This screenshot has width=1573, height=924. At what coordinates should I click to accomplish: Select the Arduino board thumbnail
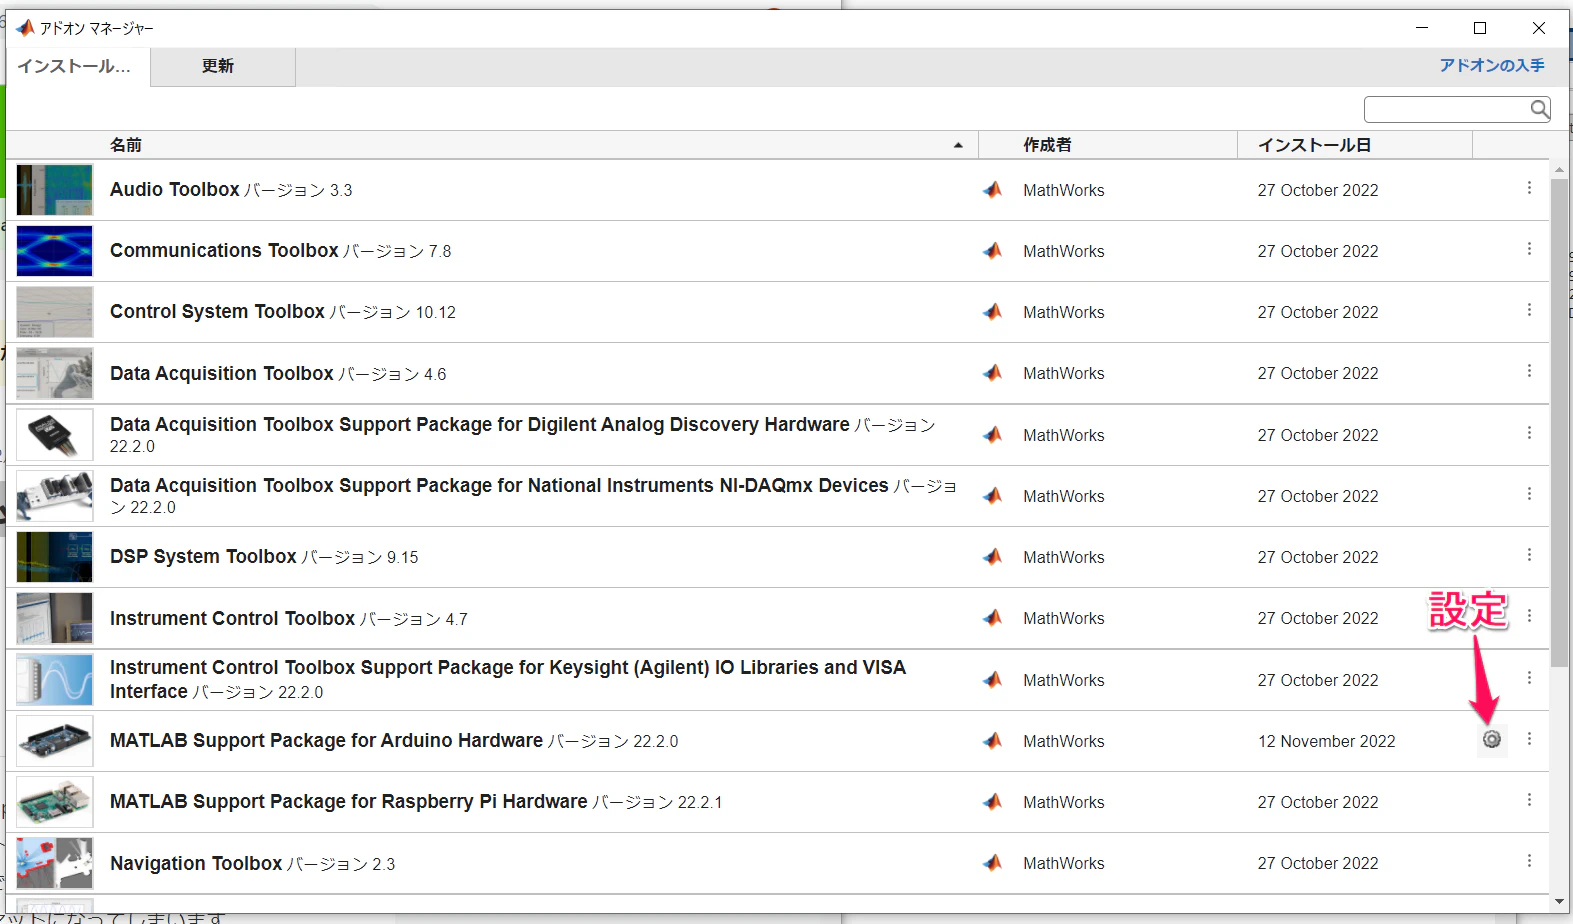tap(55, 741)
